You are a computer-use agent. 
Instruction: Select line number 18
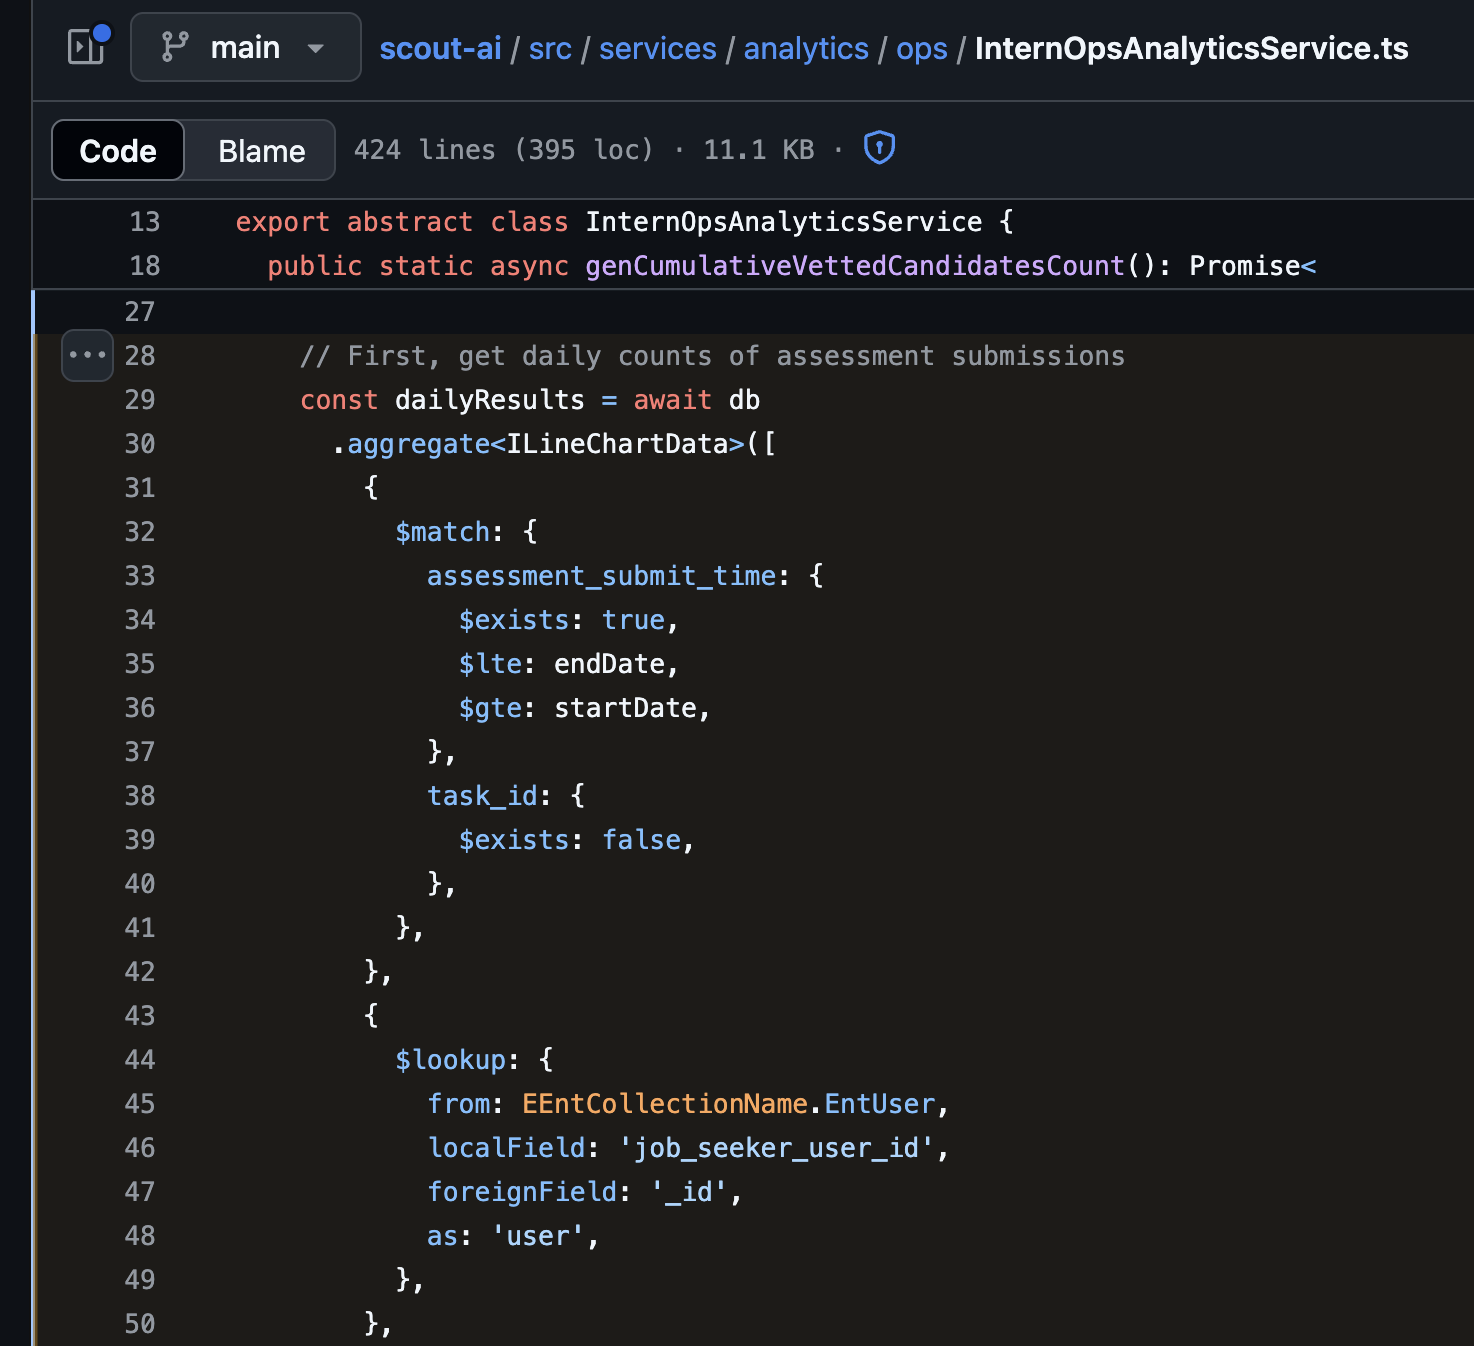point(145,266)
